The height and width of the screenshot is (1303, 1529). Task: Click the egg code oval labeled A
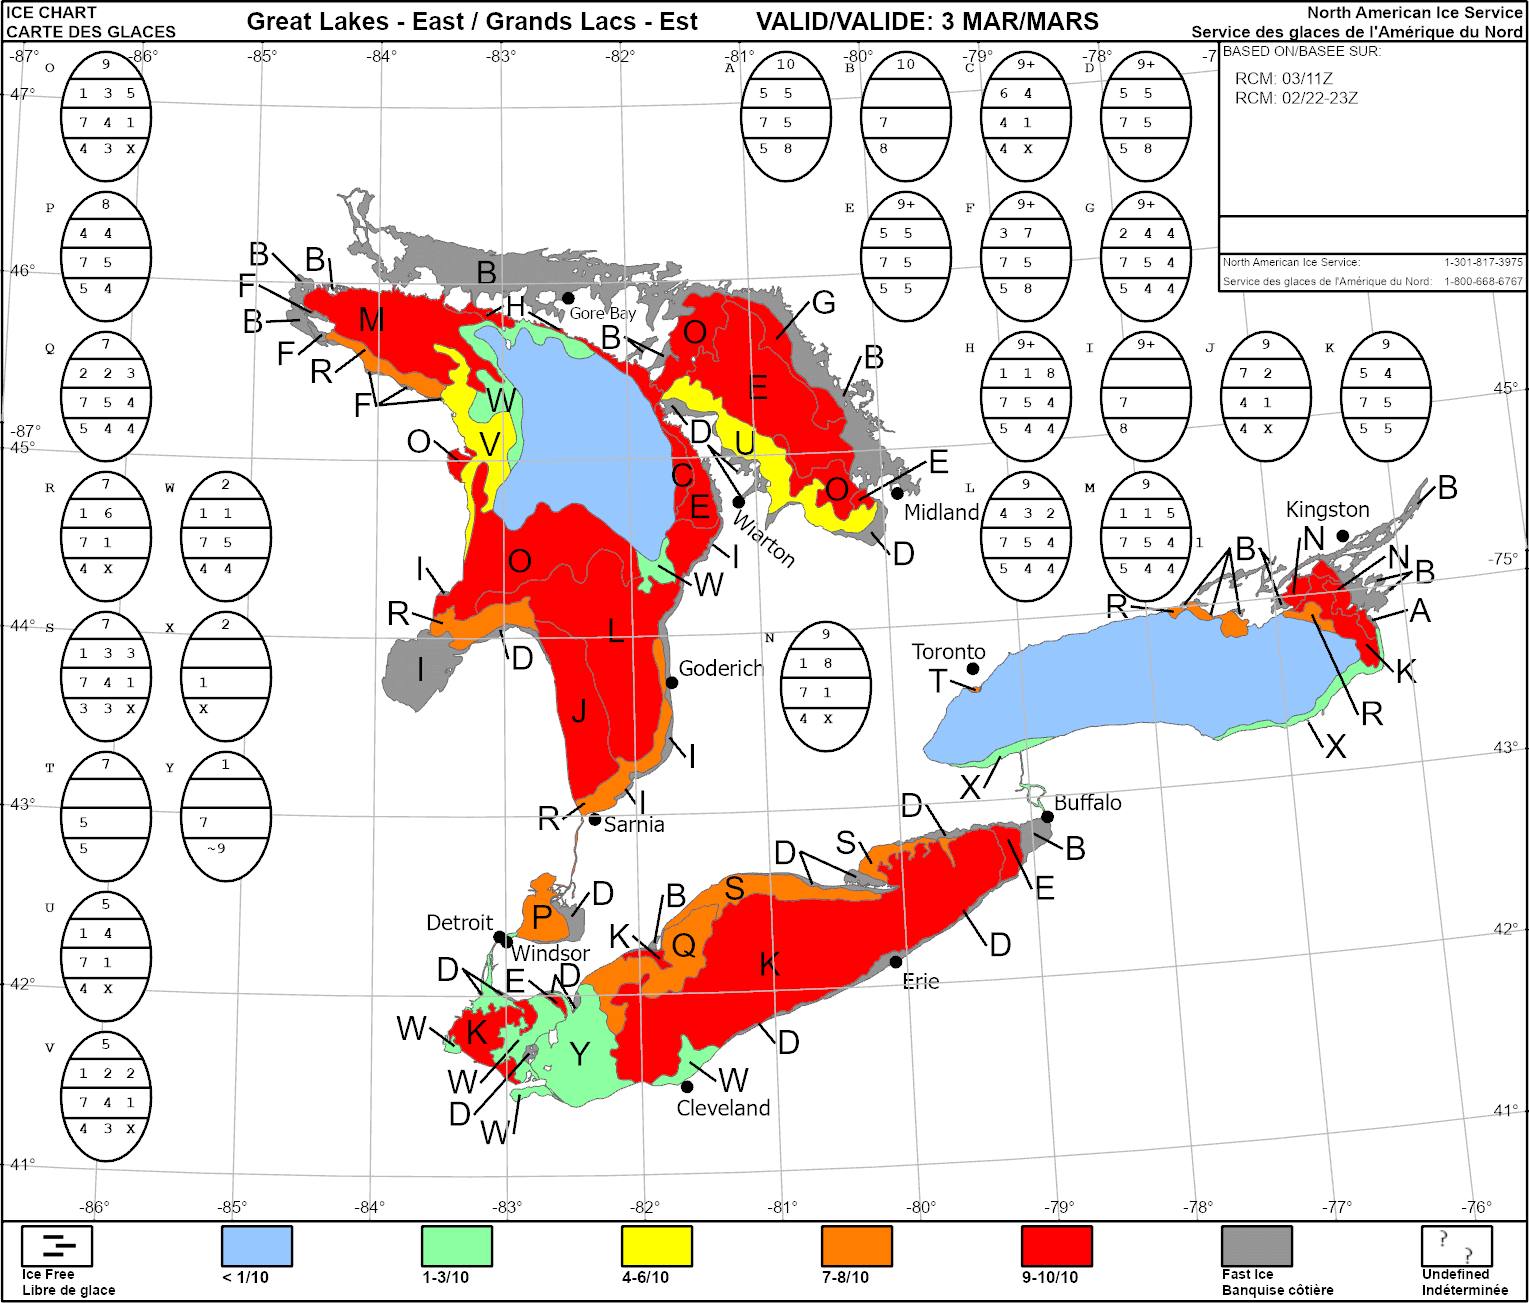pyautogui.click(x=786, y=116)
